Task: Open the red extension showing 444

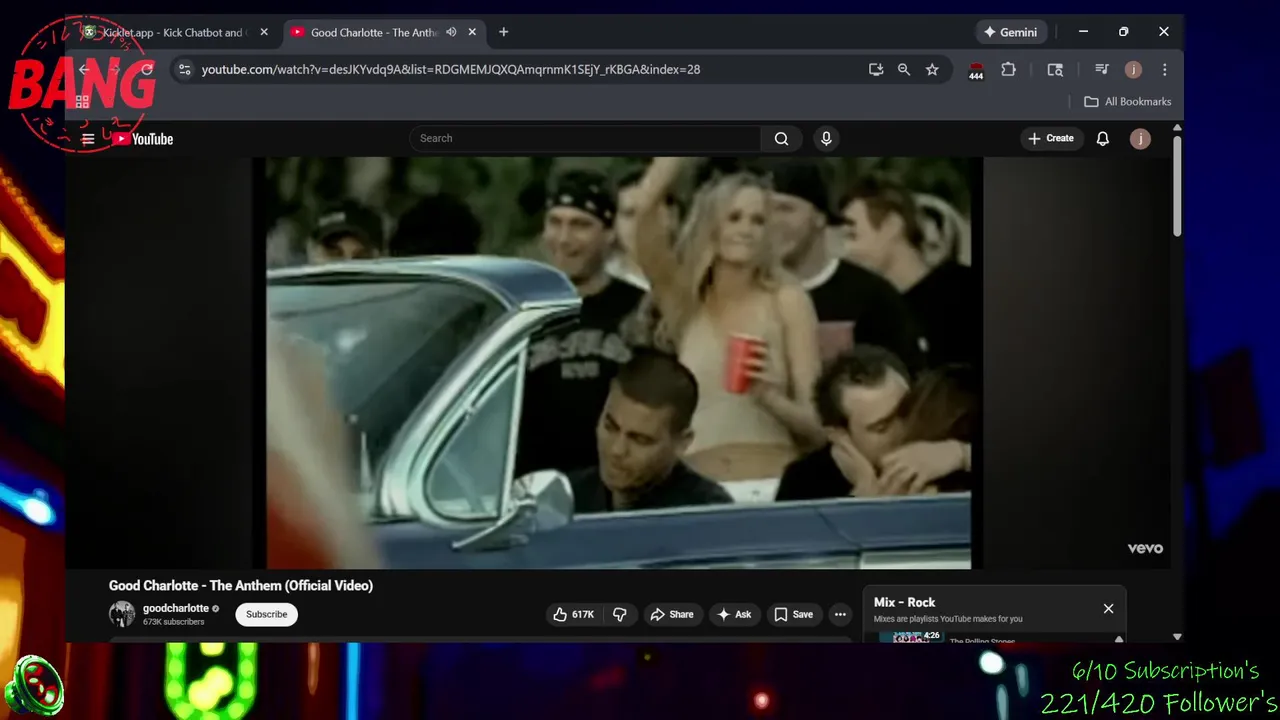Action: [x=976, y=70]
